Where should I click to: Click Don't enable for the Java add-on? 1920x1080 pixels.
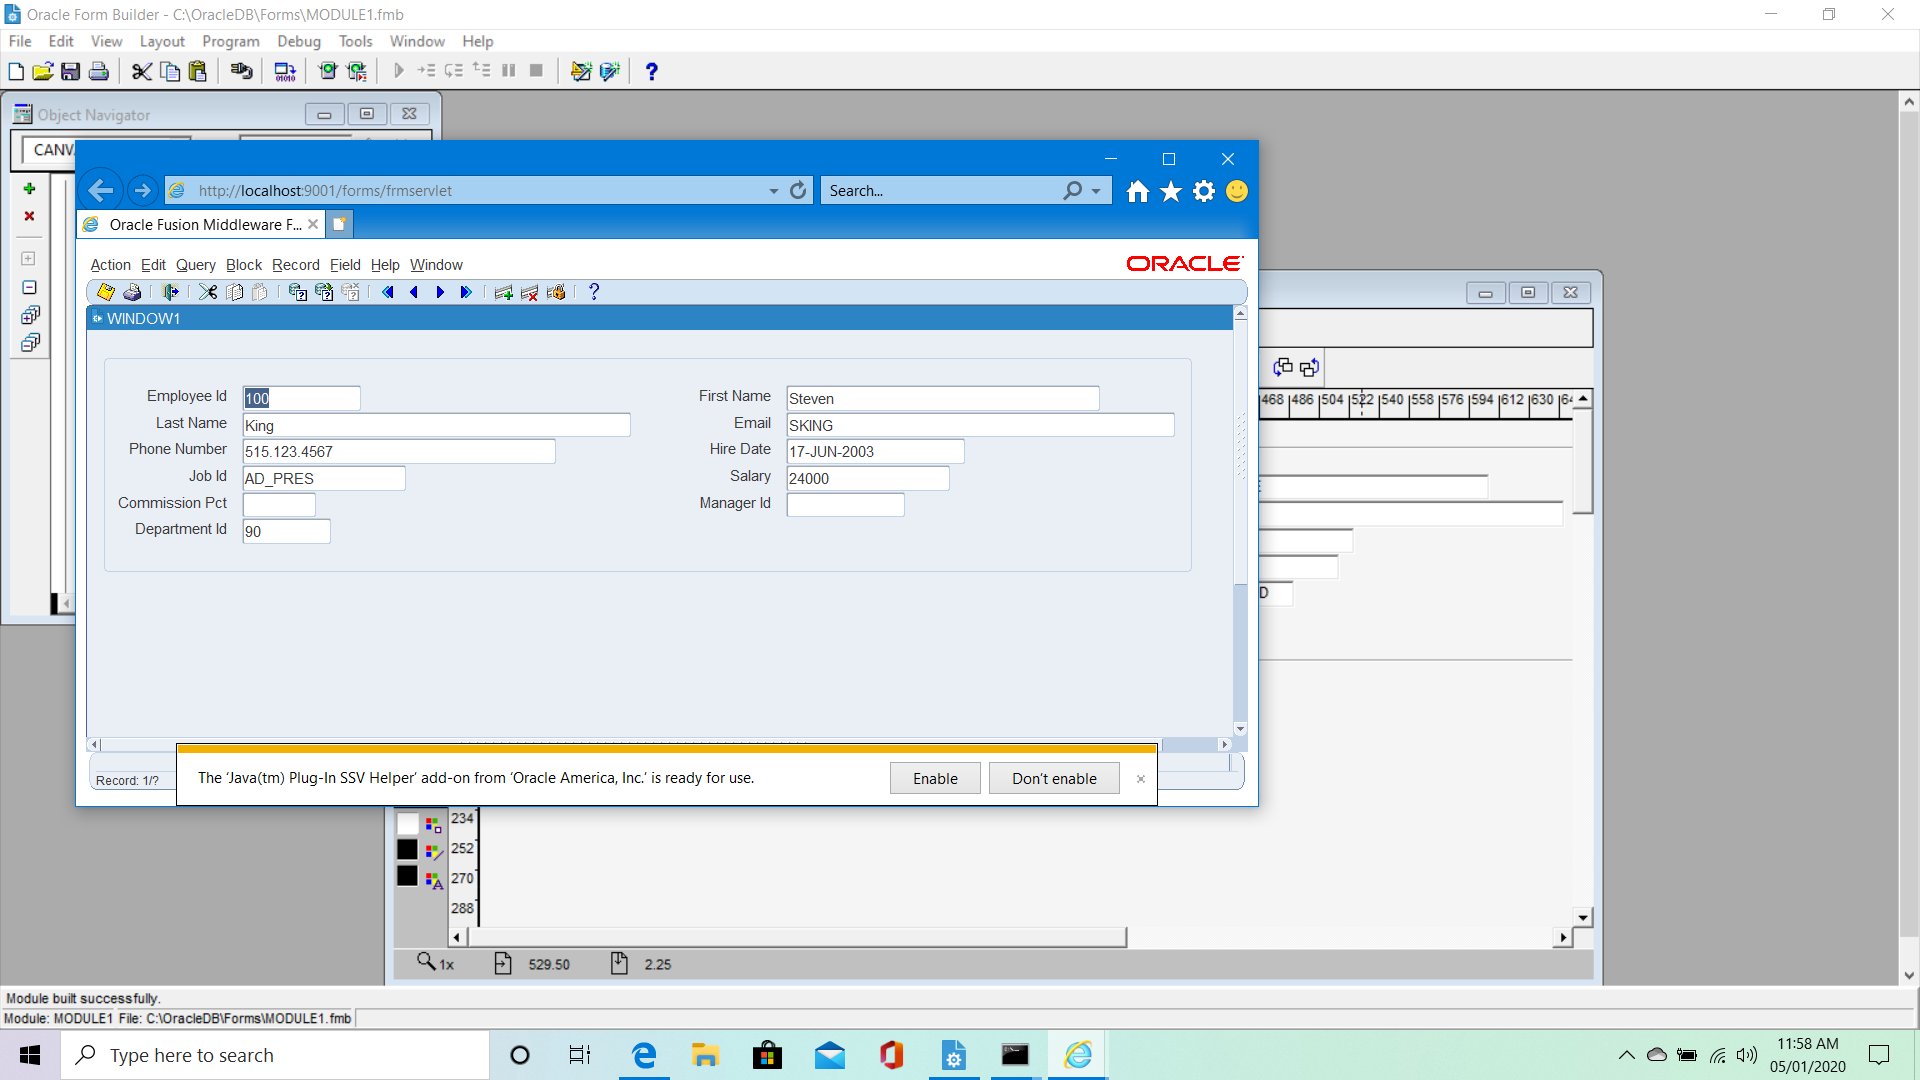pos(1054,779)
